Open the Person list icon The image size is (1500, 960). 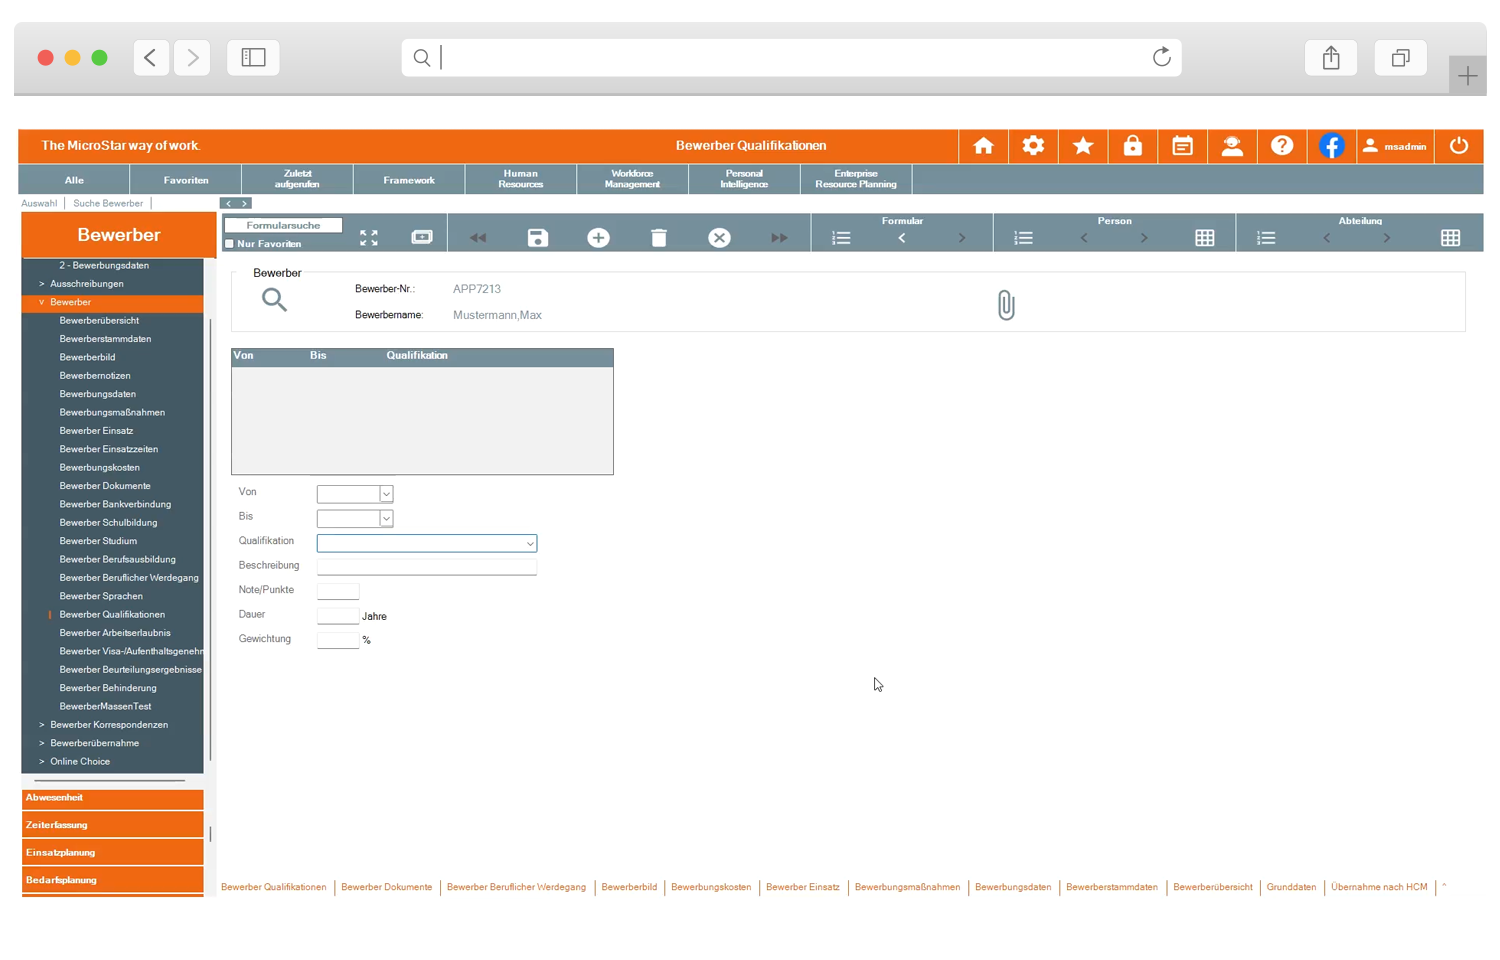click(1023, 238)
